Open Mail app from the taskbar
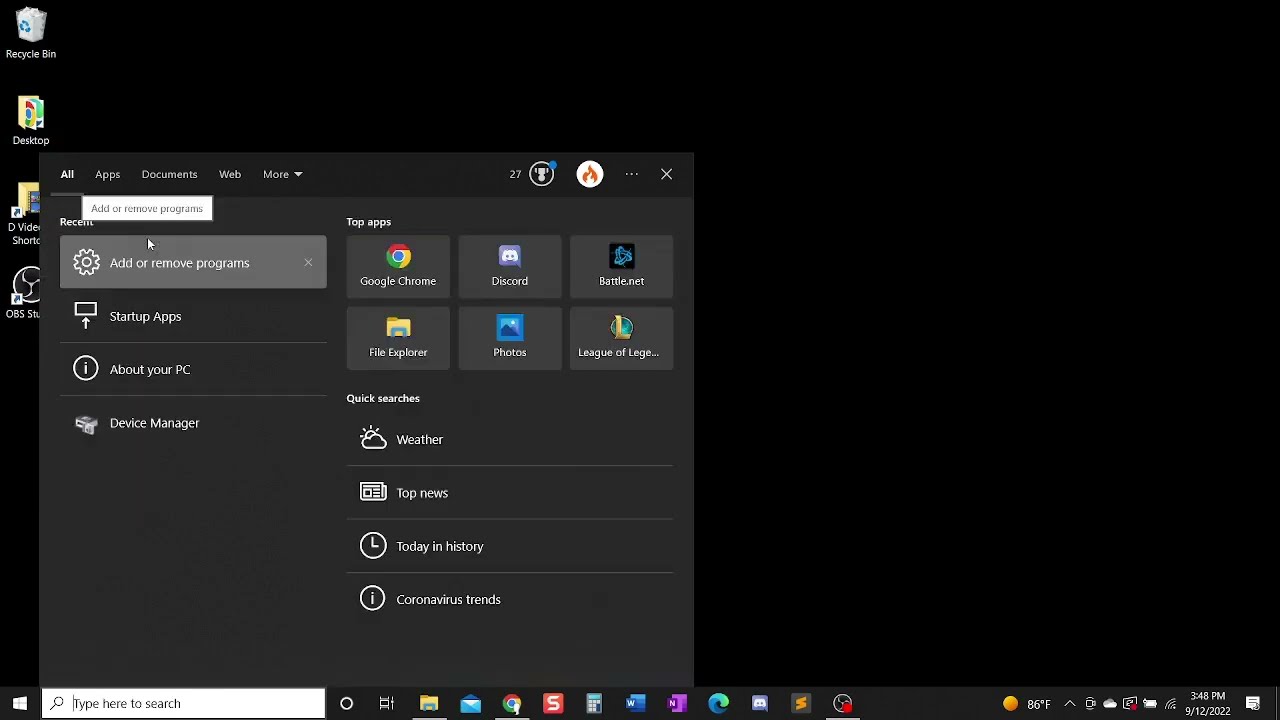 click(x=470, y=703)
